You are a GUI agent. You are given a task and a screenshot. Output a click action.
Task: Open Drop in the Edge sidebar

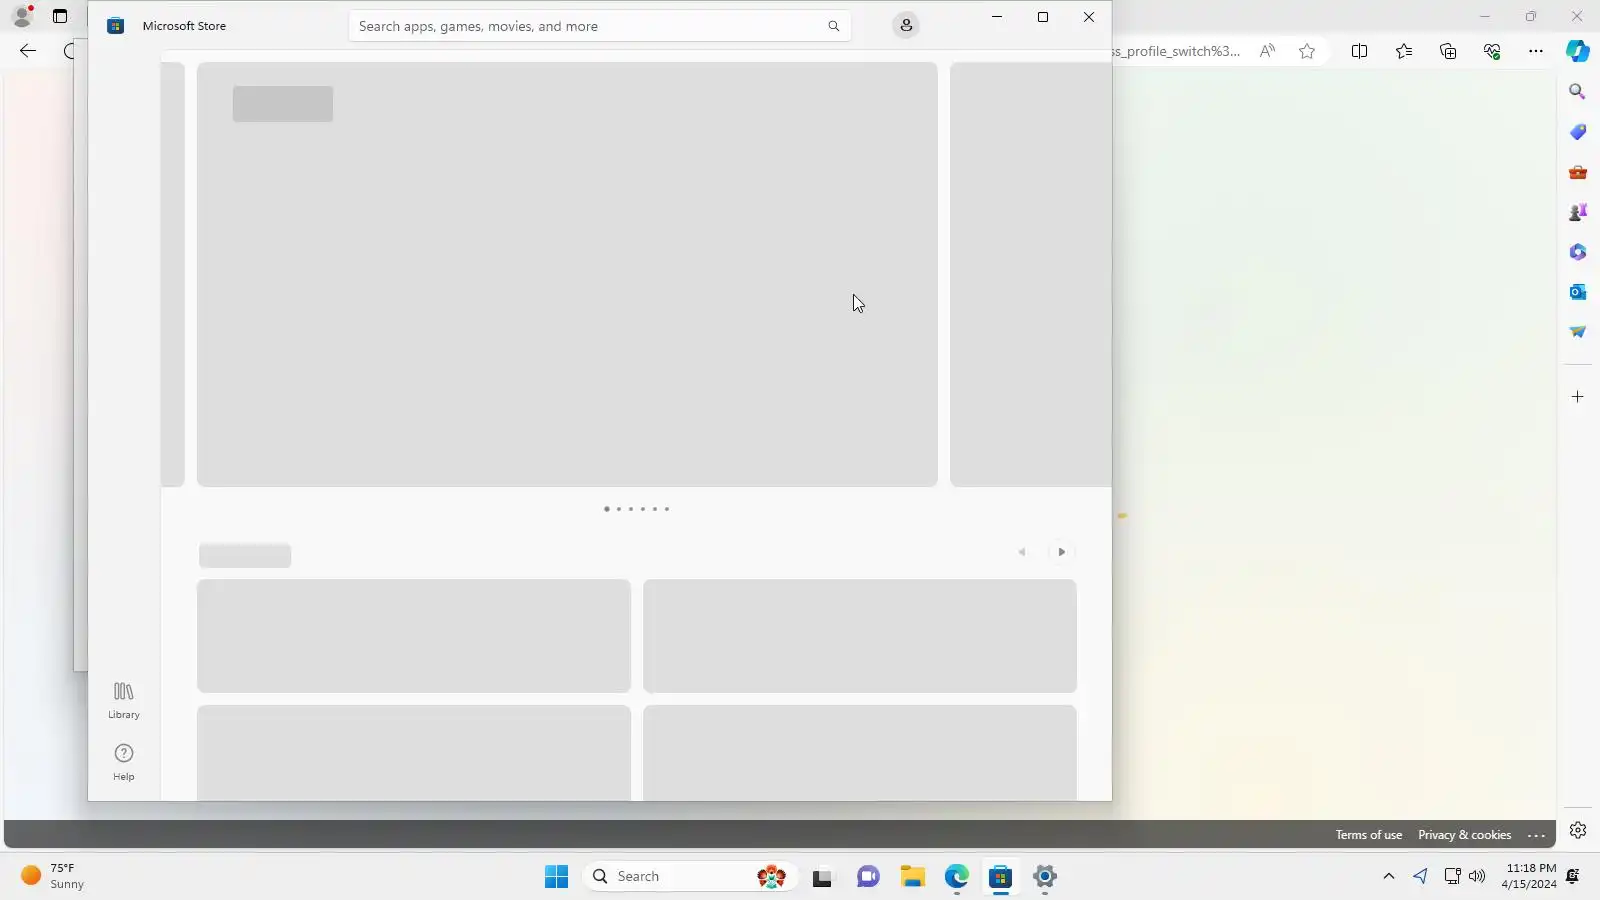coord(1578,332)
